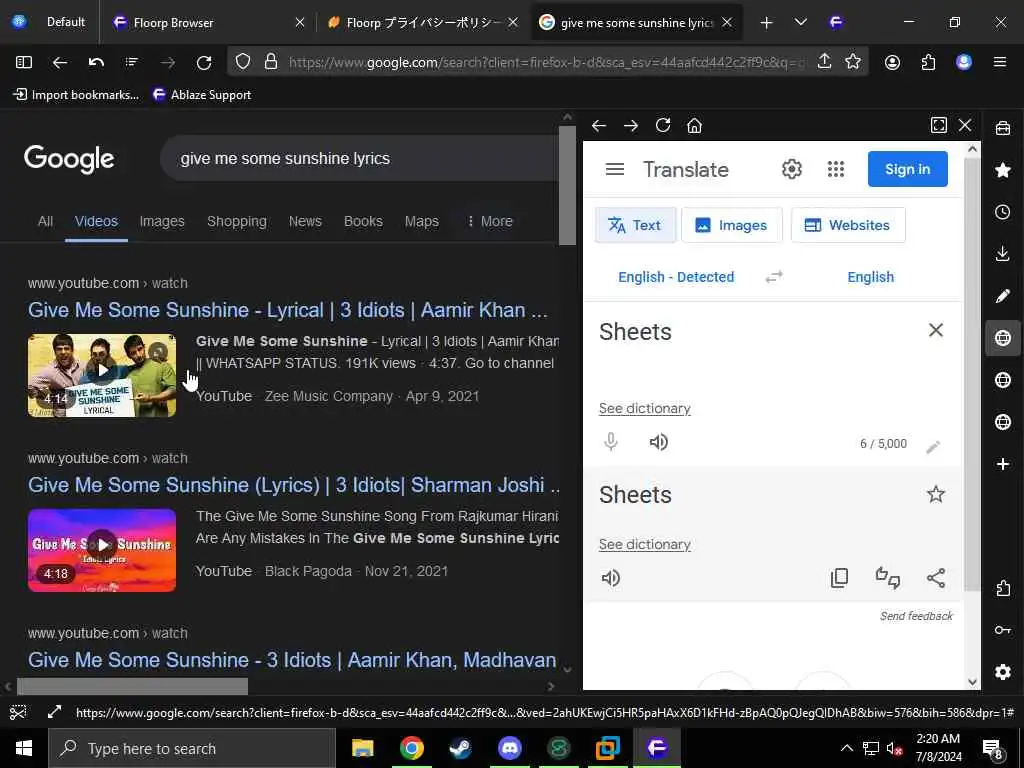Choose target language English
The image size is (1024, 768).
coord(871,277)
